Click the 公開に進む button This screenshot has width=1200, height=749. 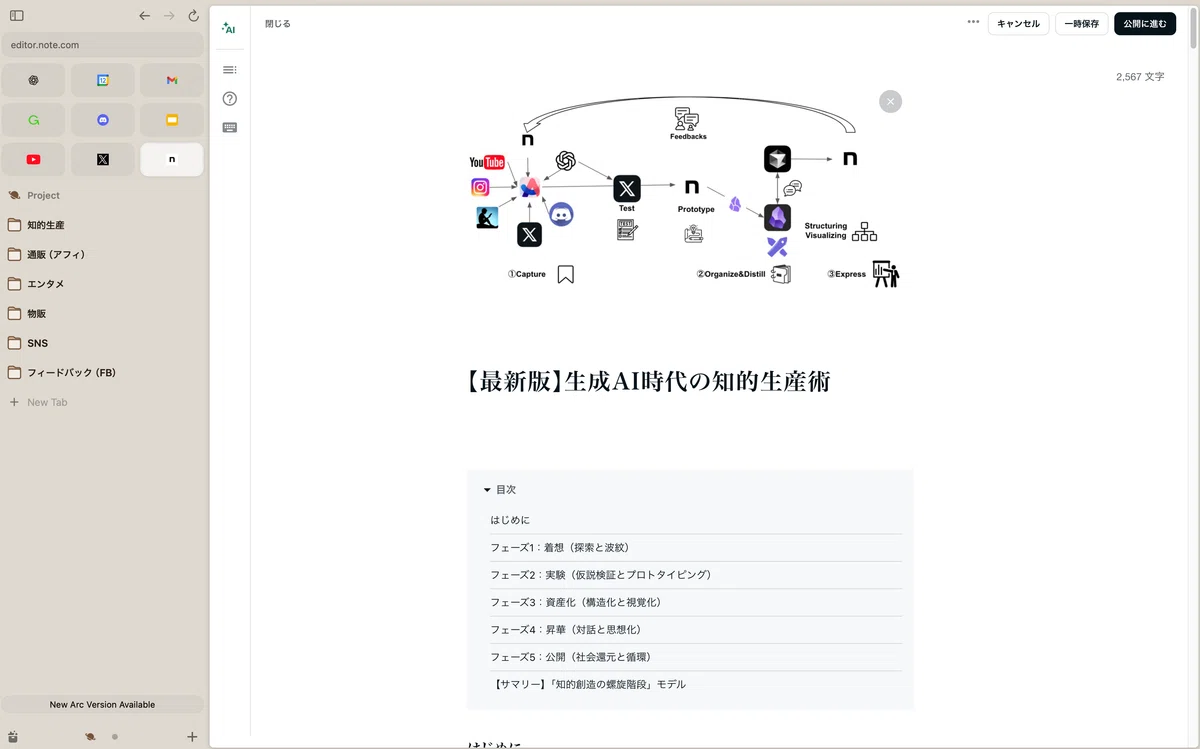(x=1145, y=23)
